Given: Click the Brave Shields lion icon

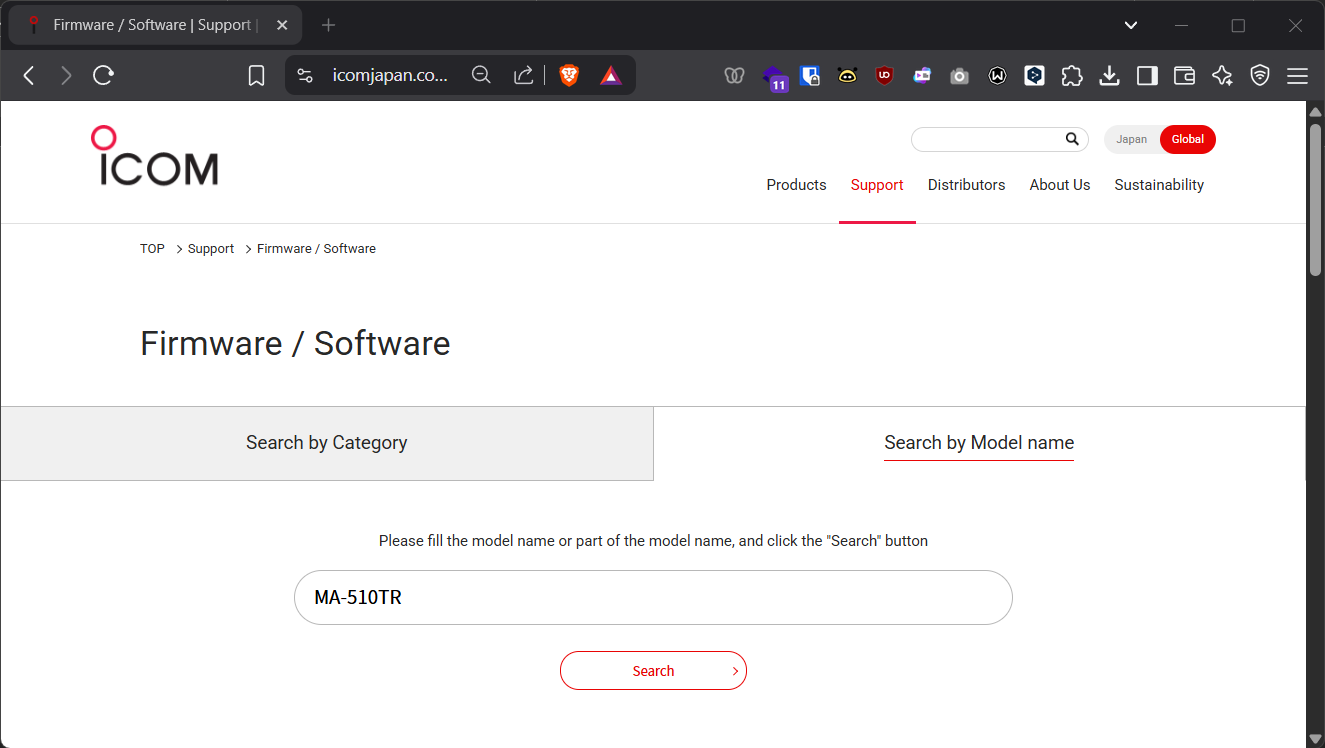Looking at the screenshot, I should click(x=569, y=75).
